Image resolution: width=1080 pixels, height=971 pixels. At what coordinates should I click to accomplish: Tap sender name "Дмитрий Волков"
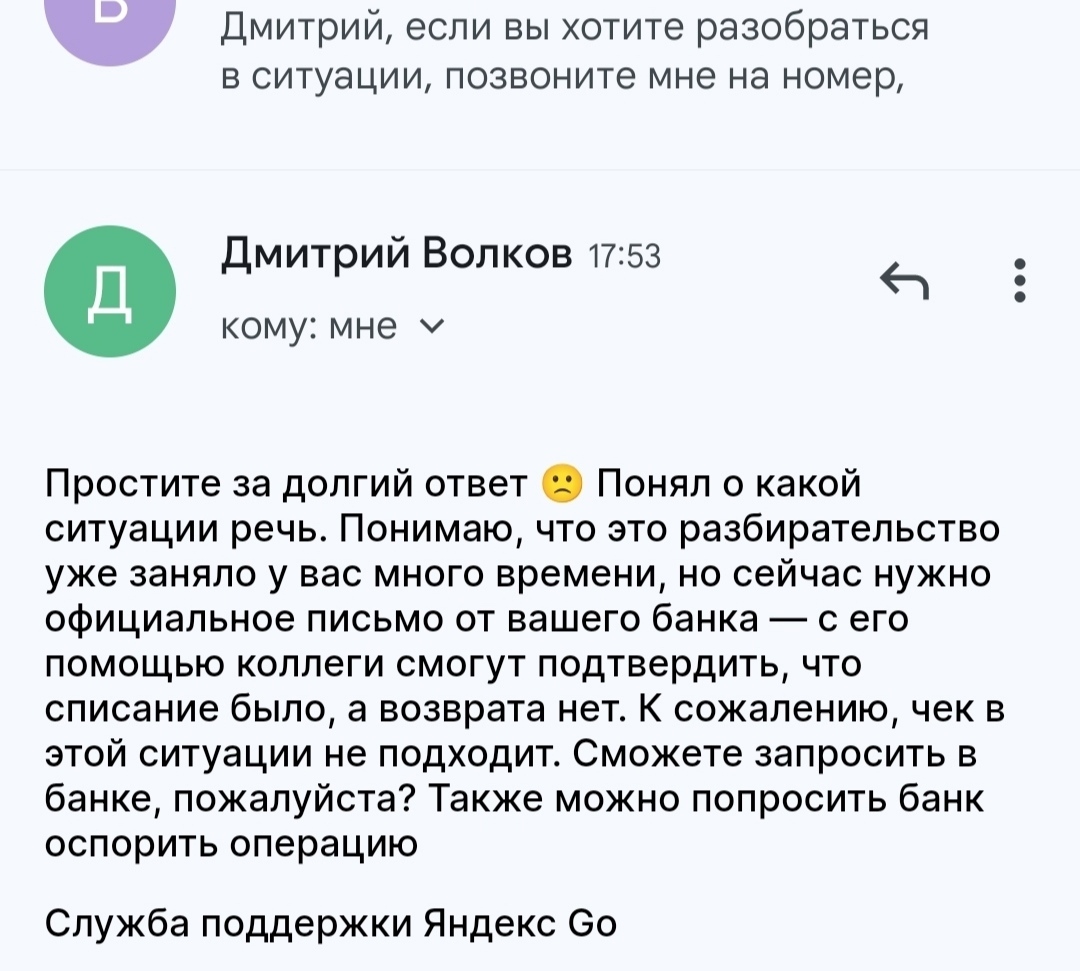point(395,259)
